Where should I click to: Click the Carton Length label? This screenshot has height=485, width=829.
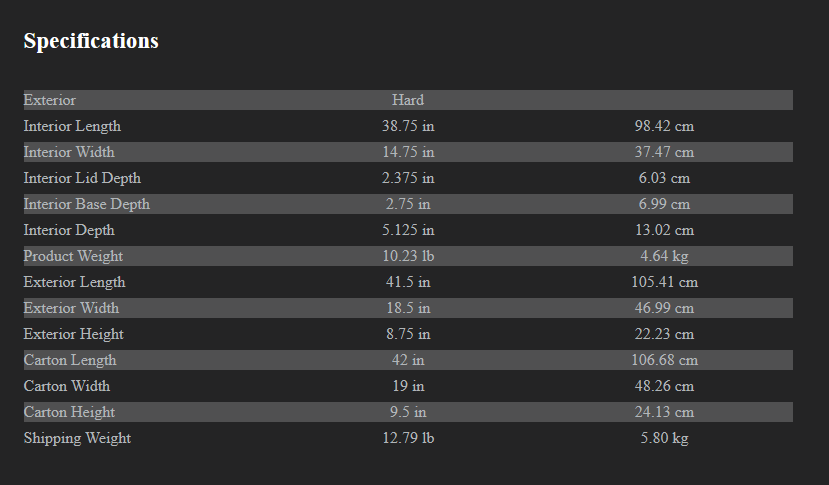click(70, 360)
